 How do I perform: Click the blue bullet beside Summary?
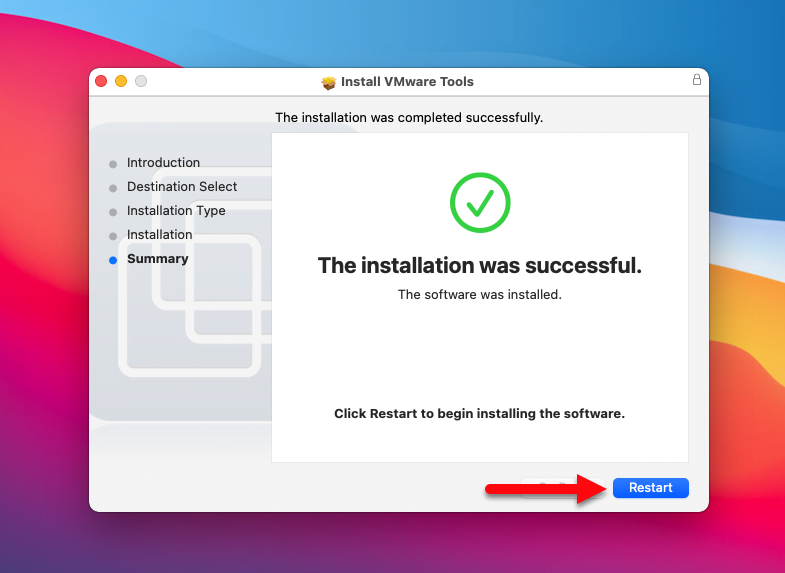click(113, 260)
